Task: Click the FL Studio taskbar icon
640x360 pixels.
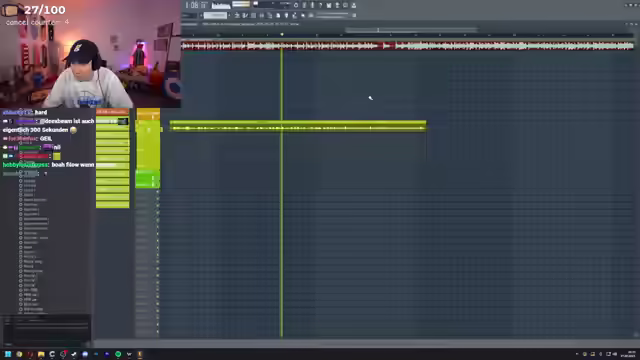Action: point(140,354)
